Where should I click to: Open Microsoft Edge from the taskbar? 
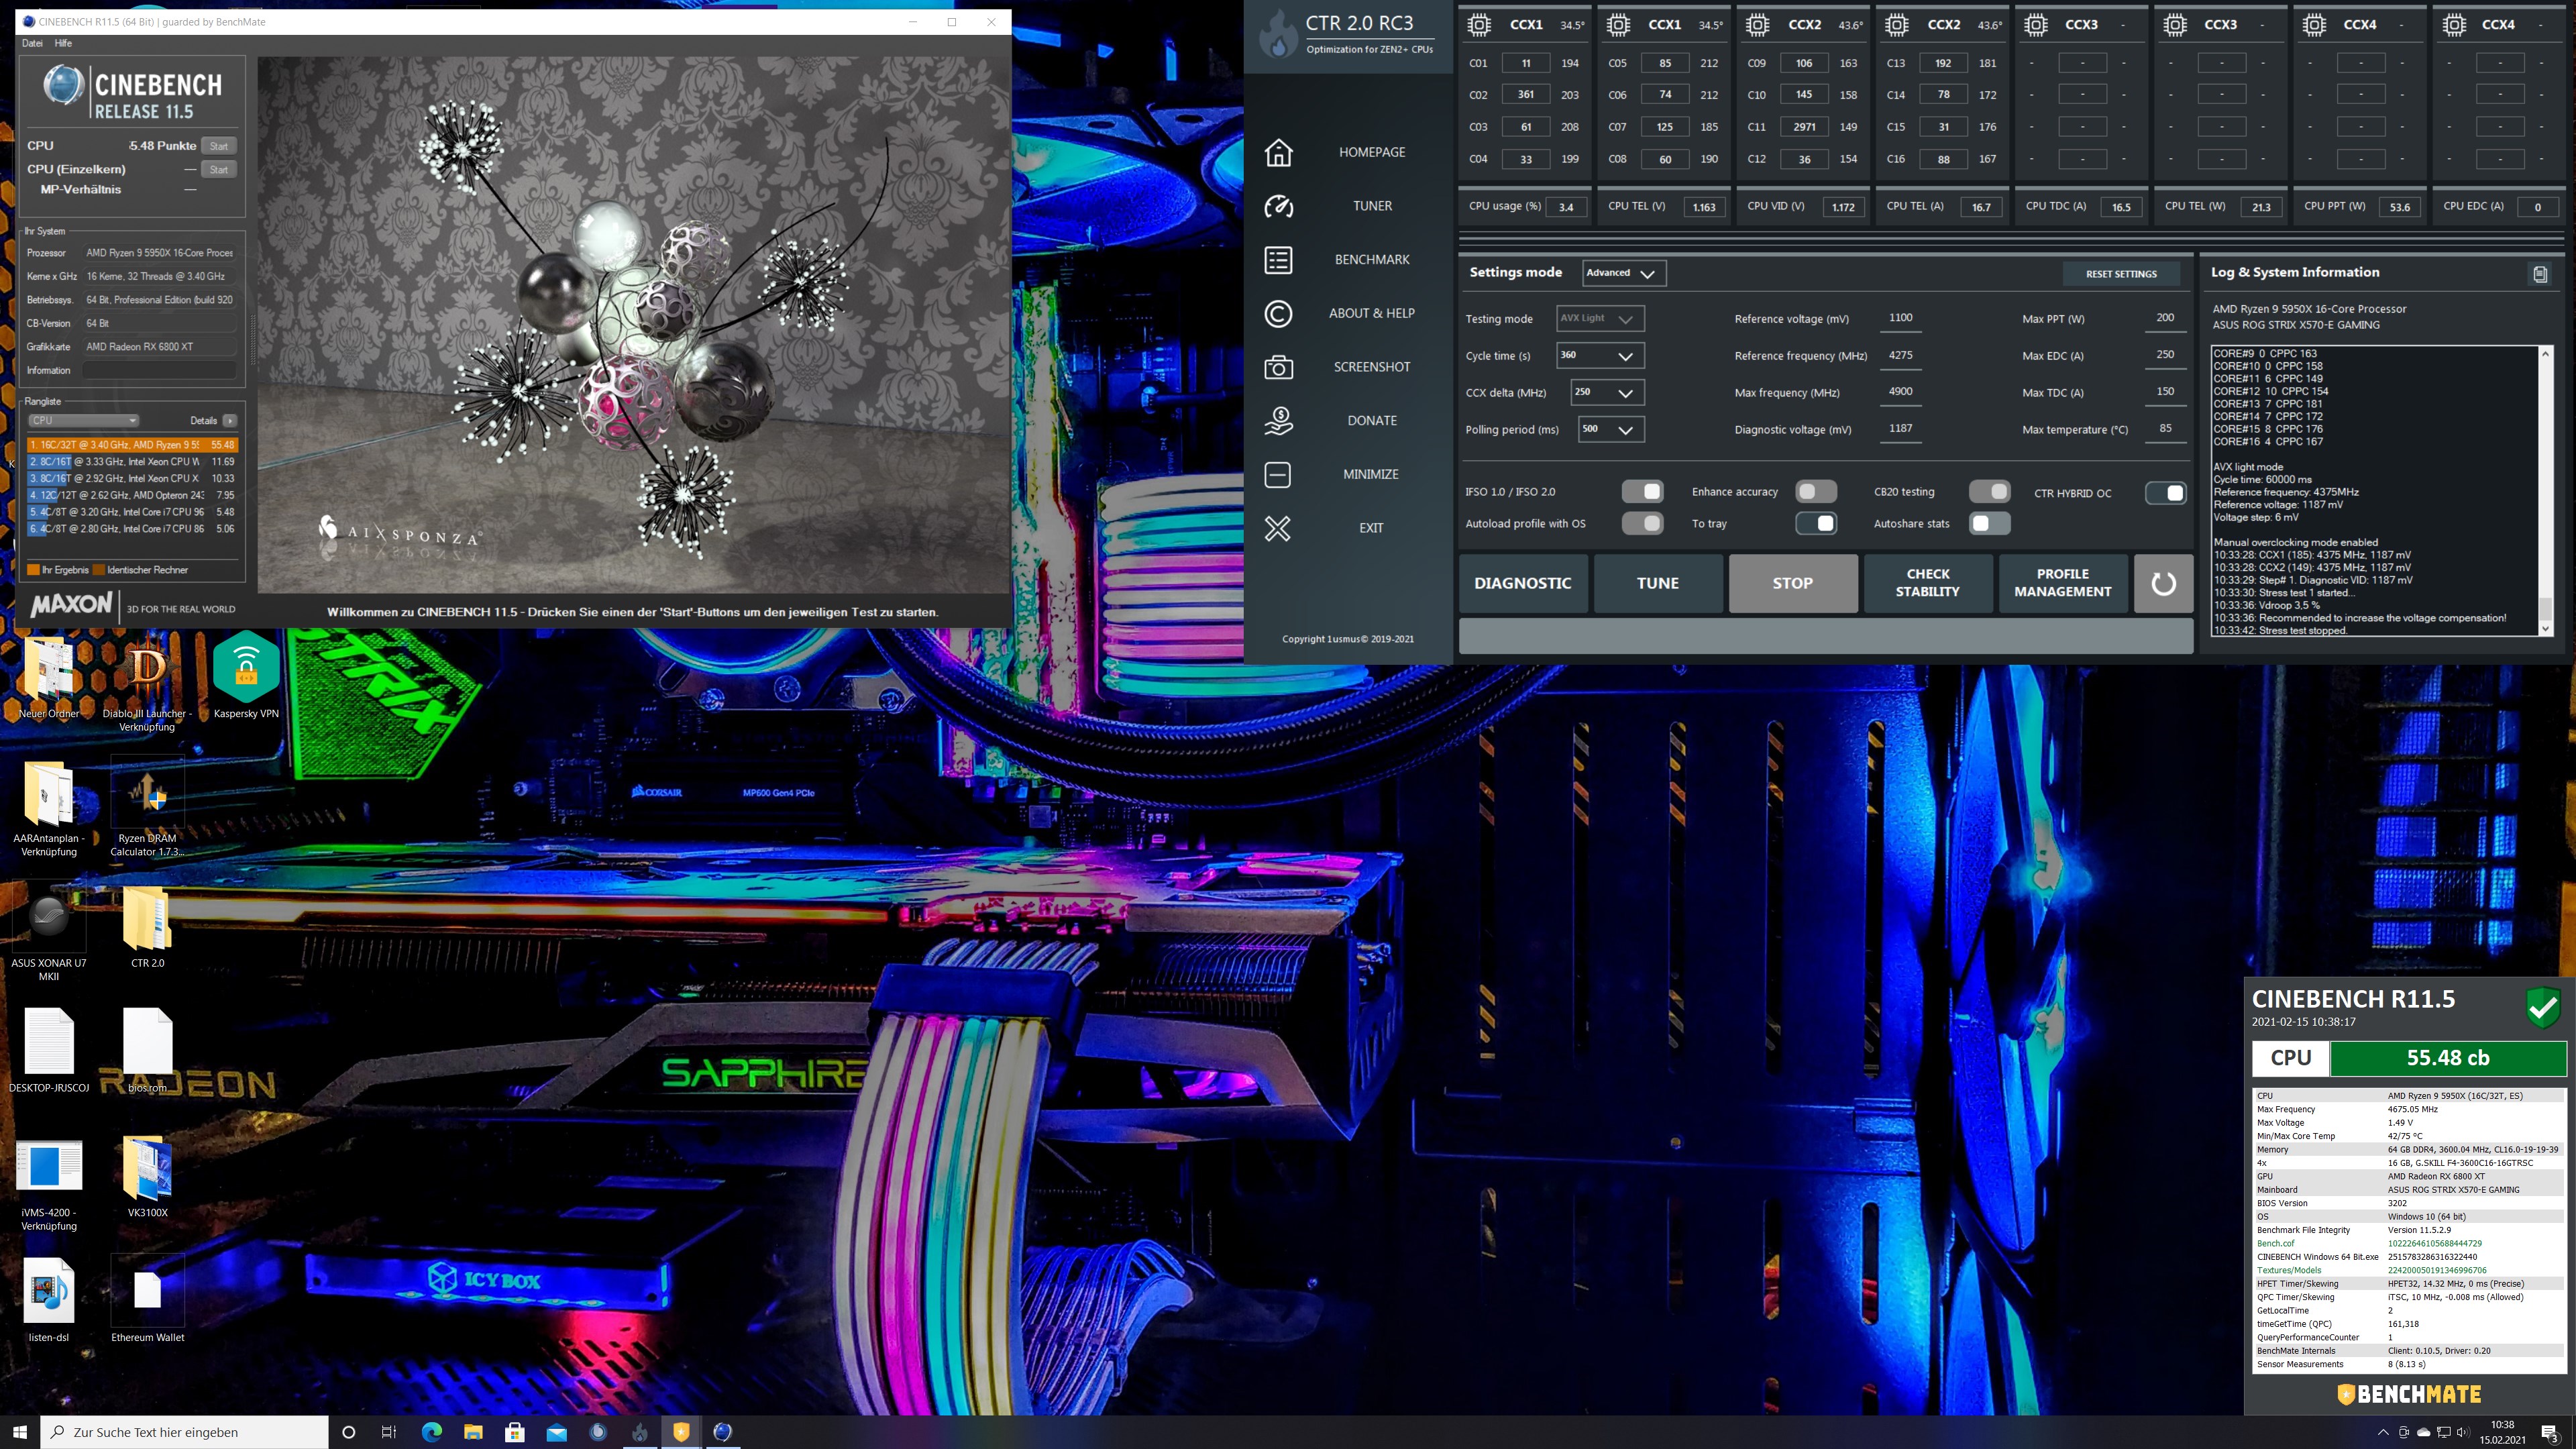click(432, 1432)
